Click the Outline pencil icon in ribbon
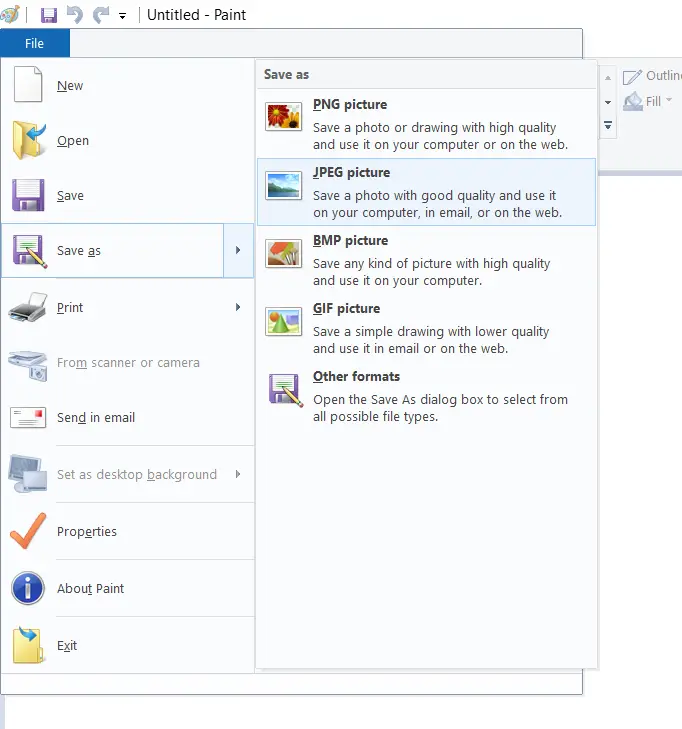This screenshot has width=682, height=729. (632, 76)
